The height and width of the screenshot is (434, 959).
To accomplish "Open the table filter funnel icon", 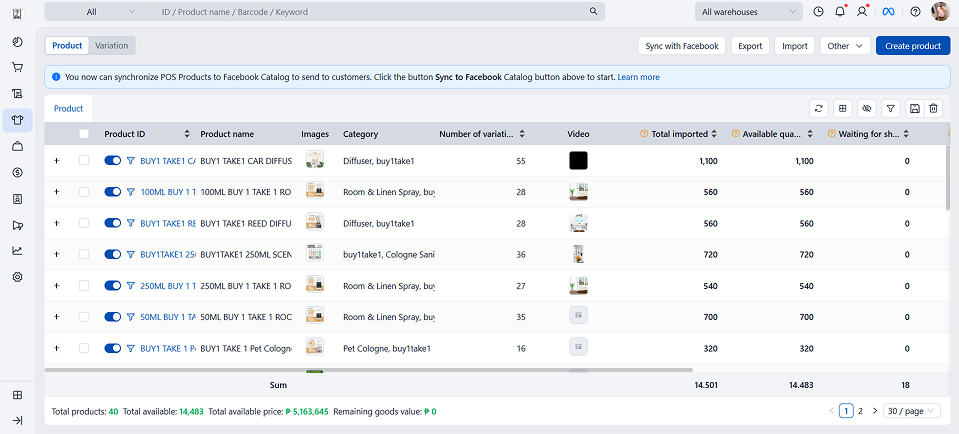I will click(890, 108).
